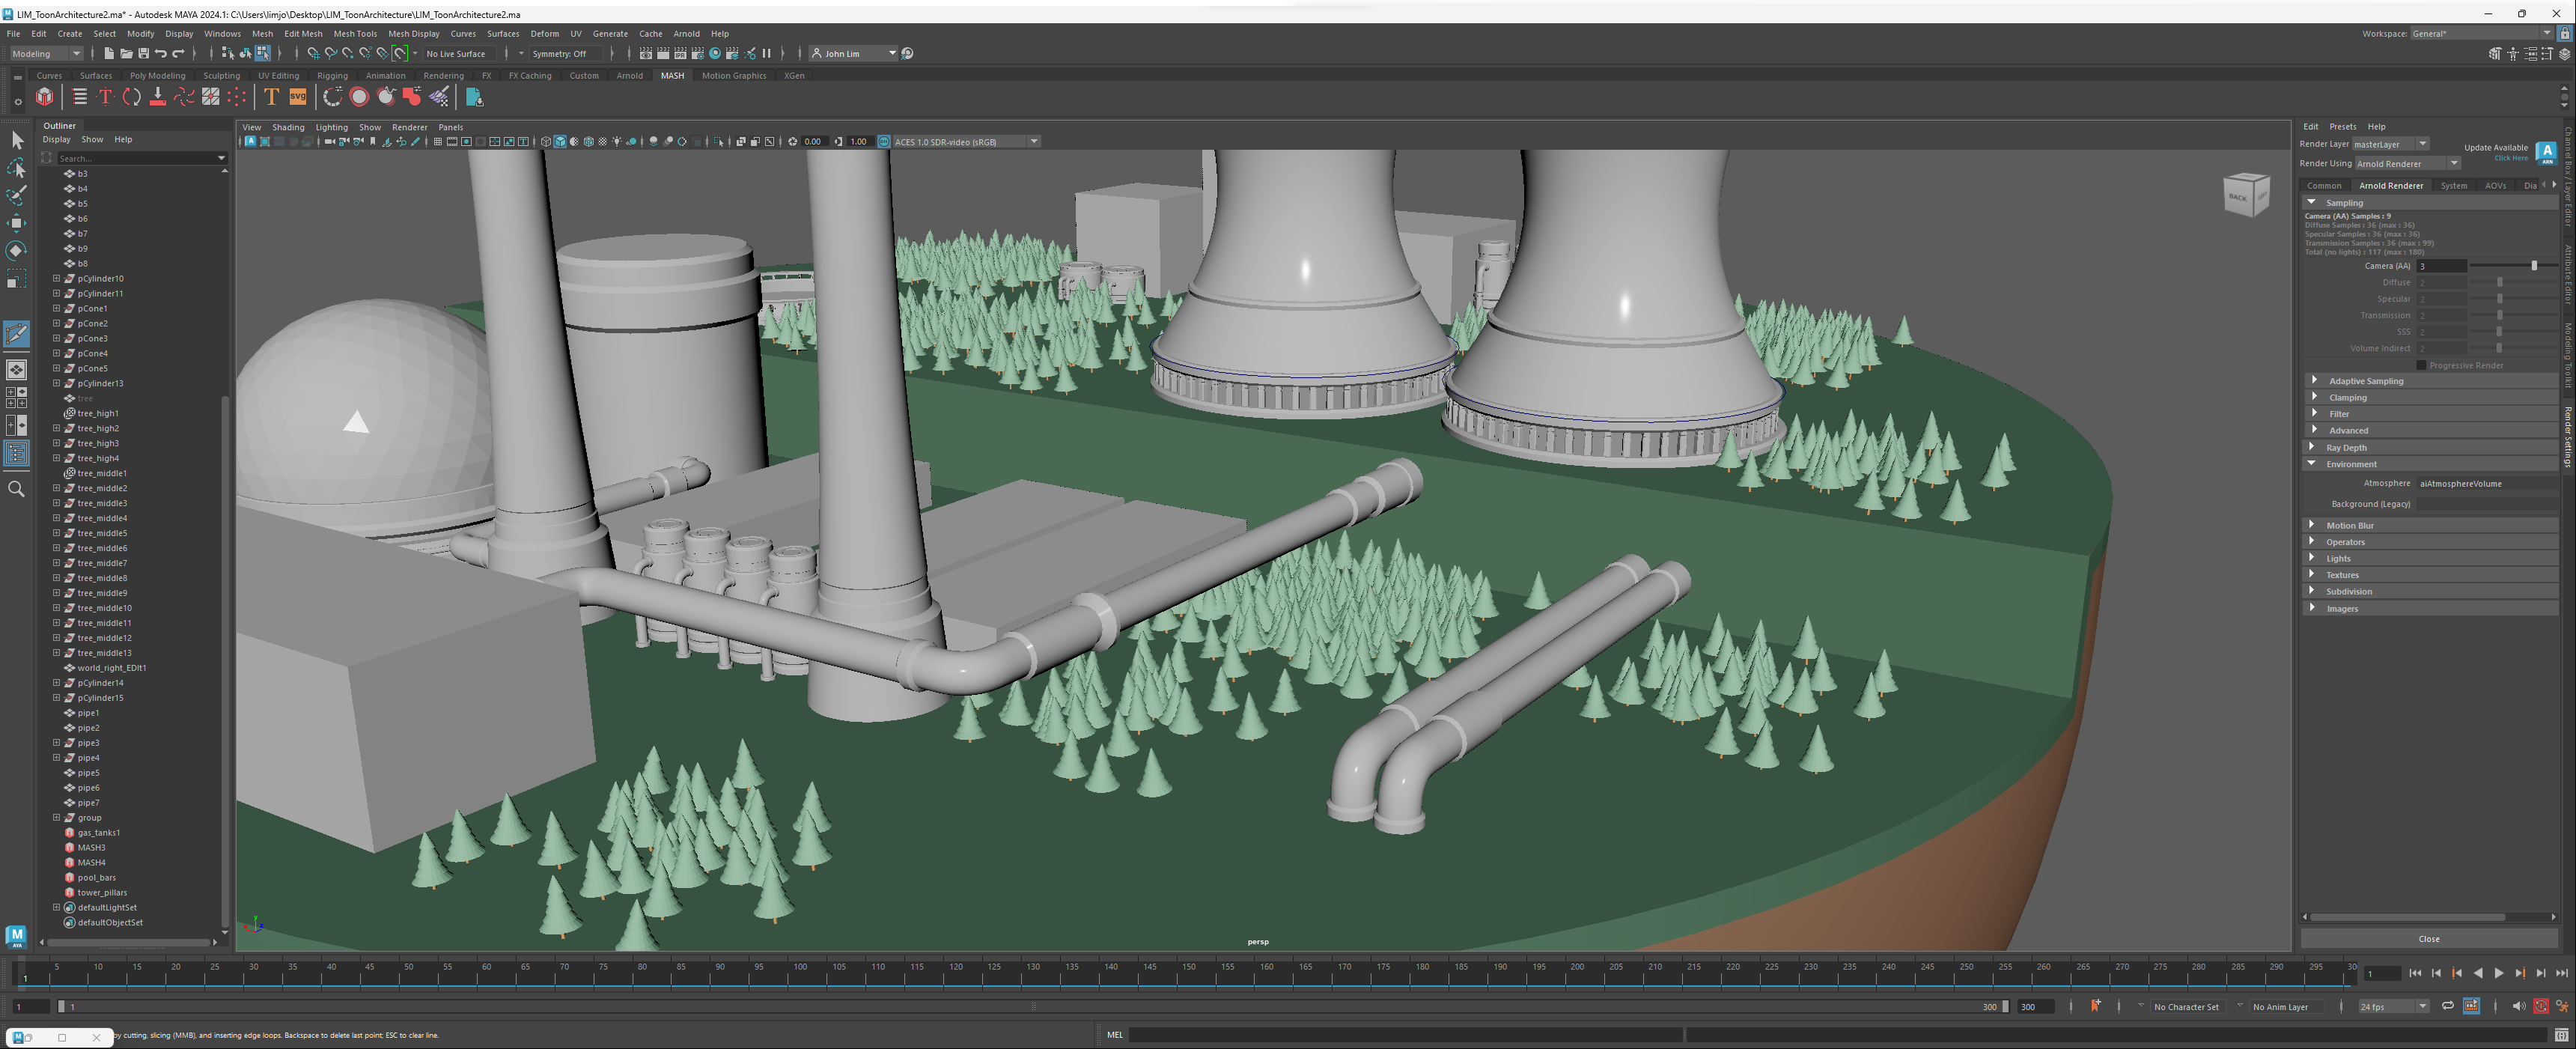Click the Close button in Render Settings
2576x1049 pixels.
[x=2428, y=939]
